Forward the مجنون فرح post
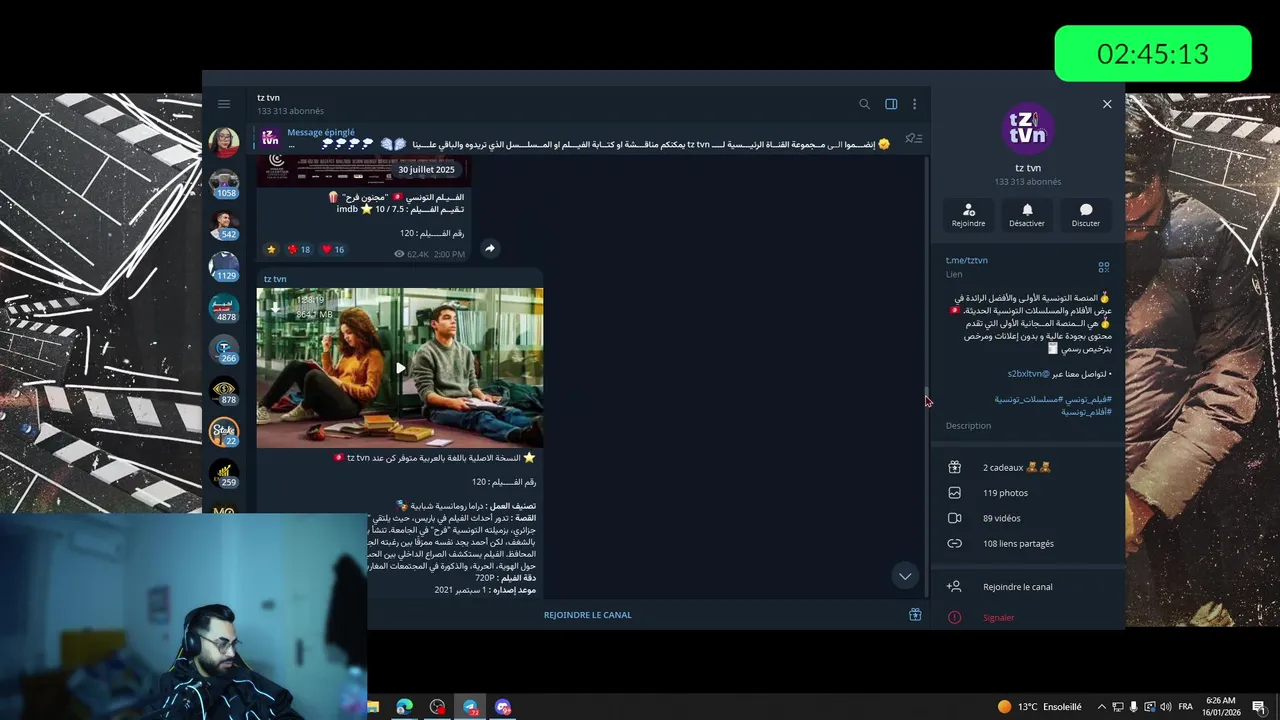 click(490, 248)
